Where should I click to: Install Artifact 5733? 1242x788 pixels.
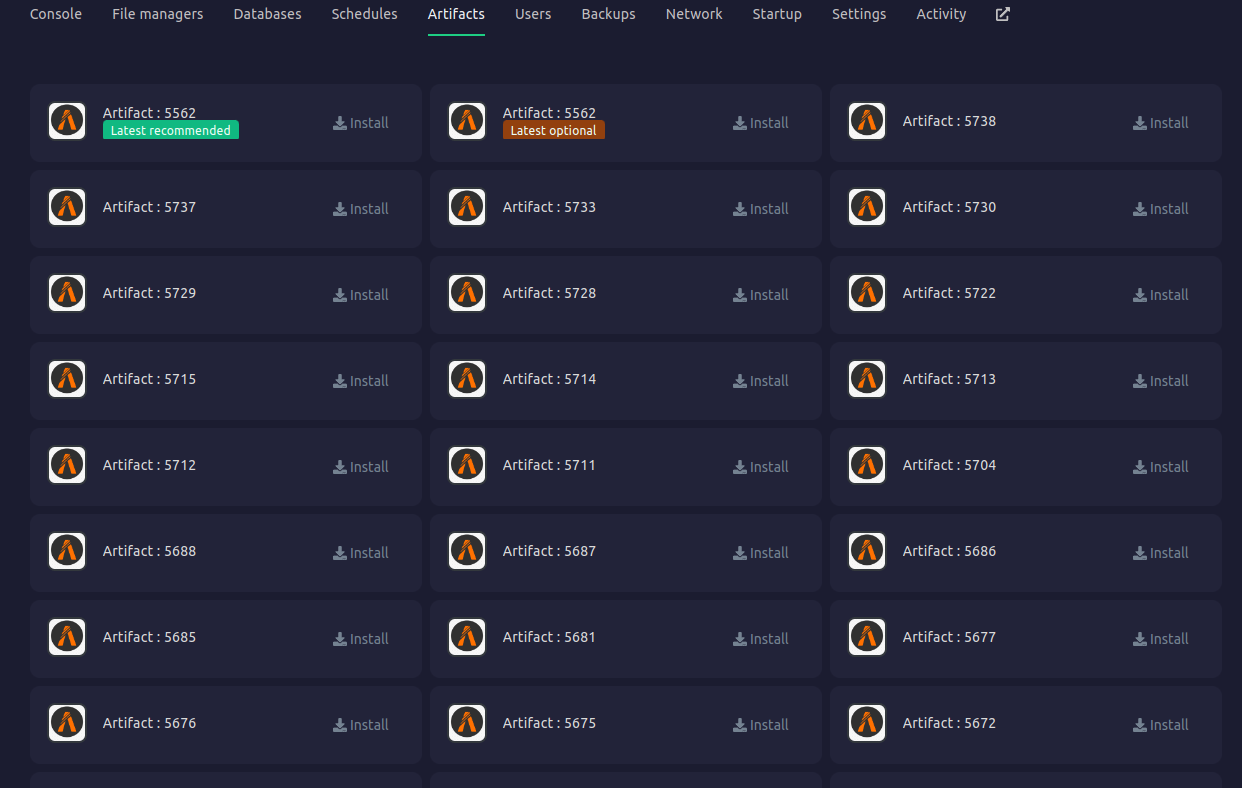coord(761,209)
